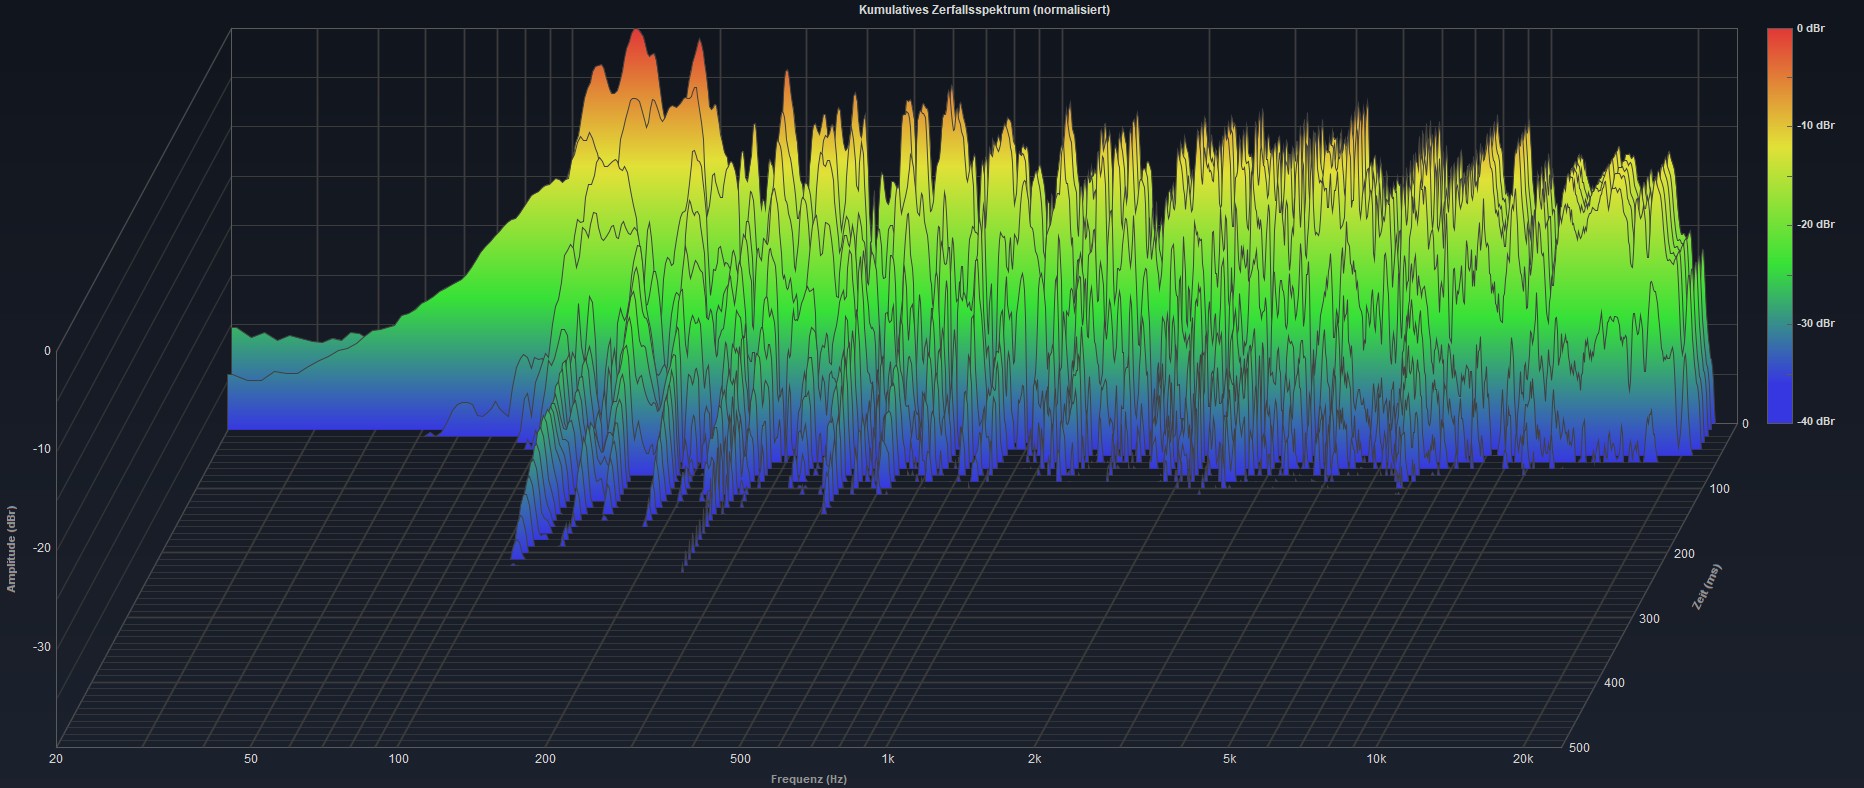The image size is (1864, 788).
Task: Click the Frequenz (Hz) axis title
Action: tap(808, 779)
